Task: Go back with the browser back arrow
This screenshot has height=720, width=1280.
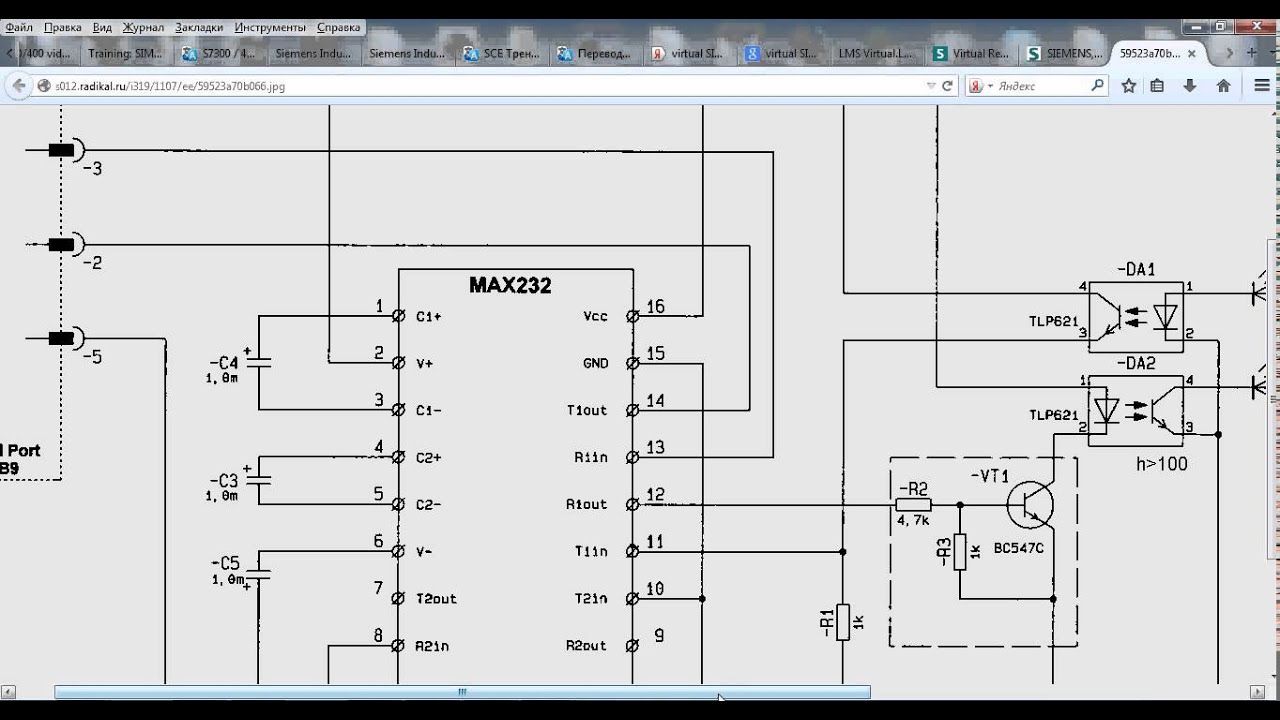Action: pyautogui.click(x=19, y=86)
